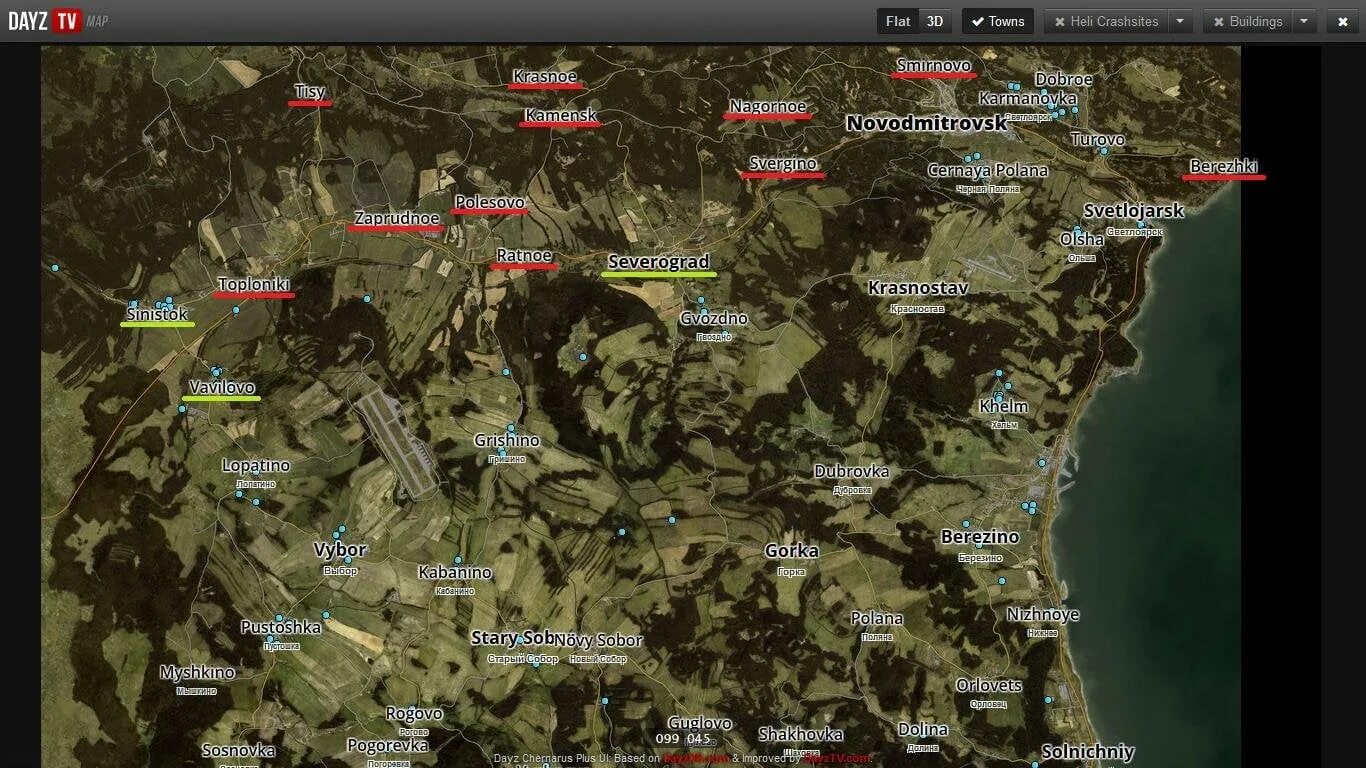
Task: Click the Nizhnoye label
Action: click(x=1043, y=614)
